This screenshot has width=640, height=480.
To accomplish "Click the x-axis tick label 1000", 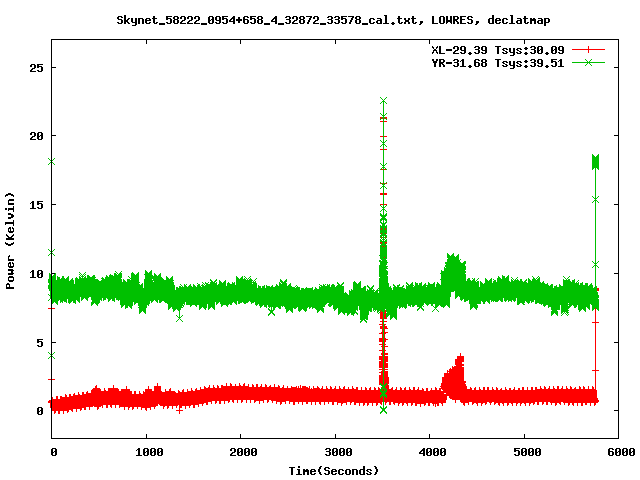I will (x=149, y=452).
